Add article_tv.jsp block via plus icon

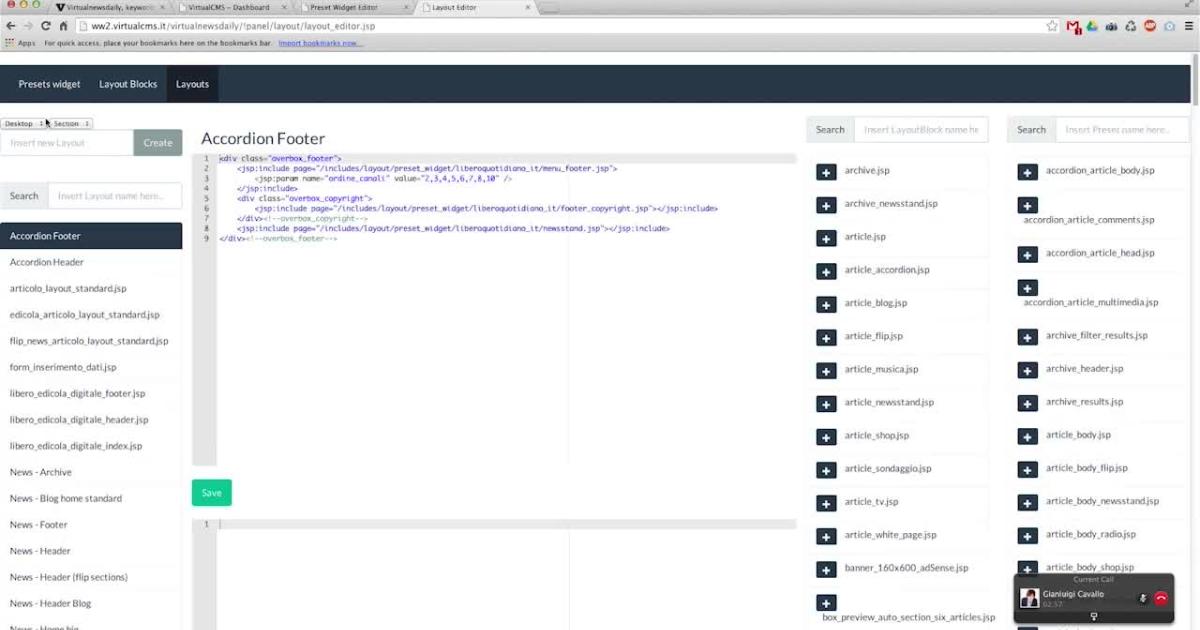coord(826,503)
